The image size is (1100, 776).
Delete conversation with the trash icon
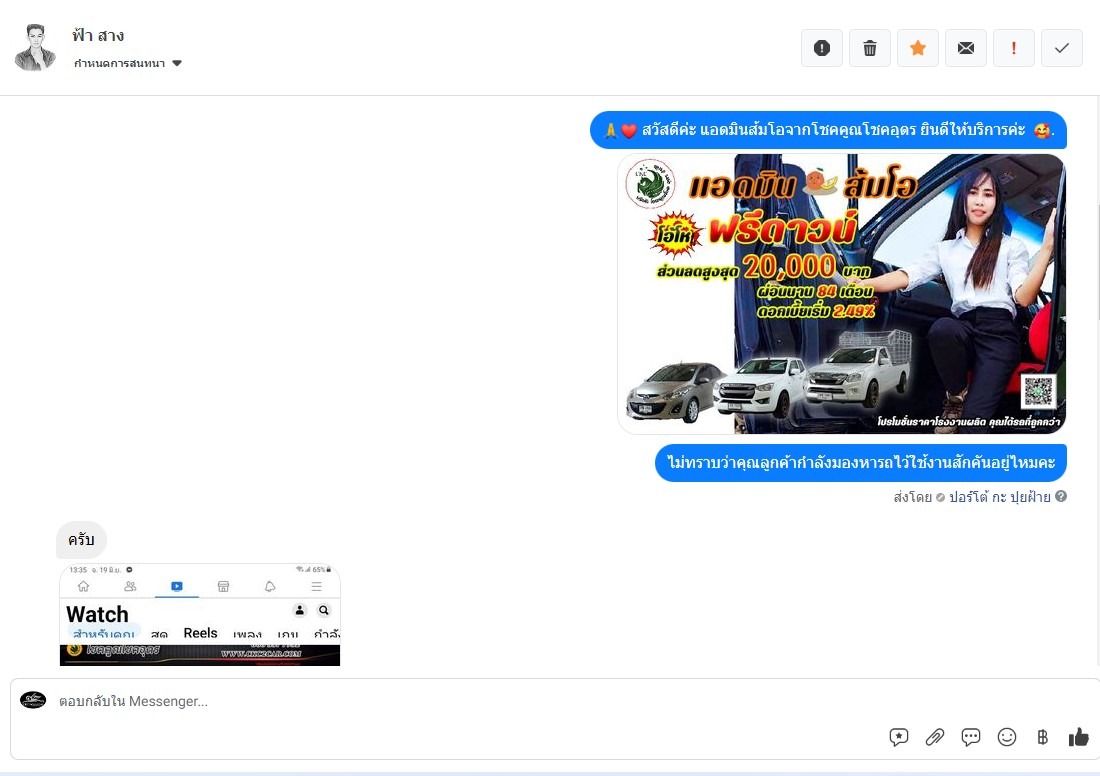point(870,48)
